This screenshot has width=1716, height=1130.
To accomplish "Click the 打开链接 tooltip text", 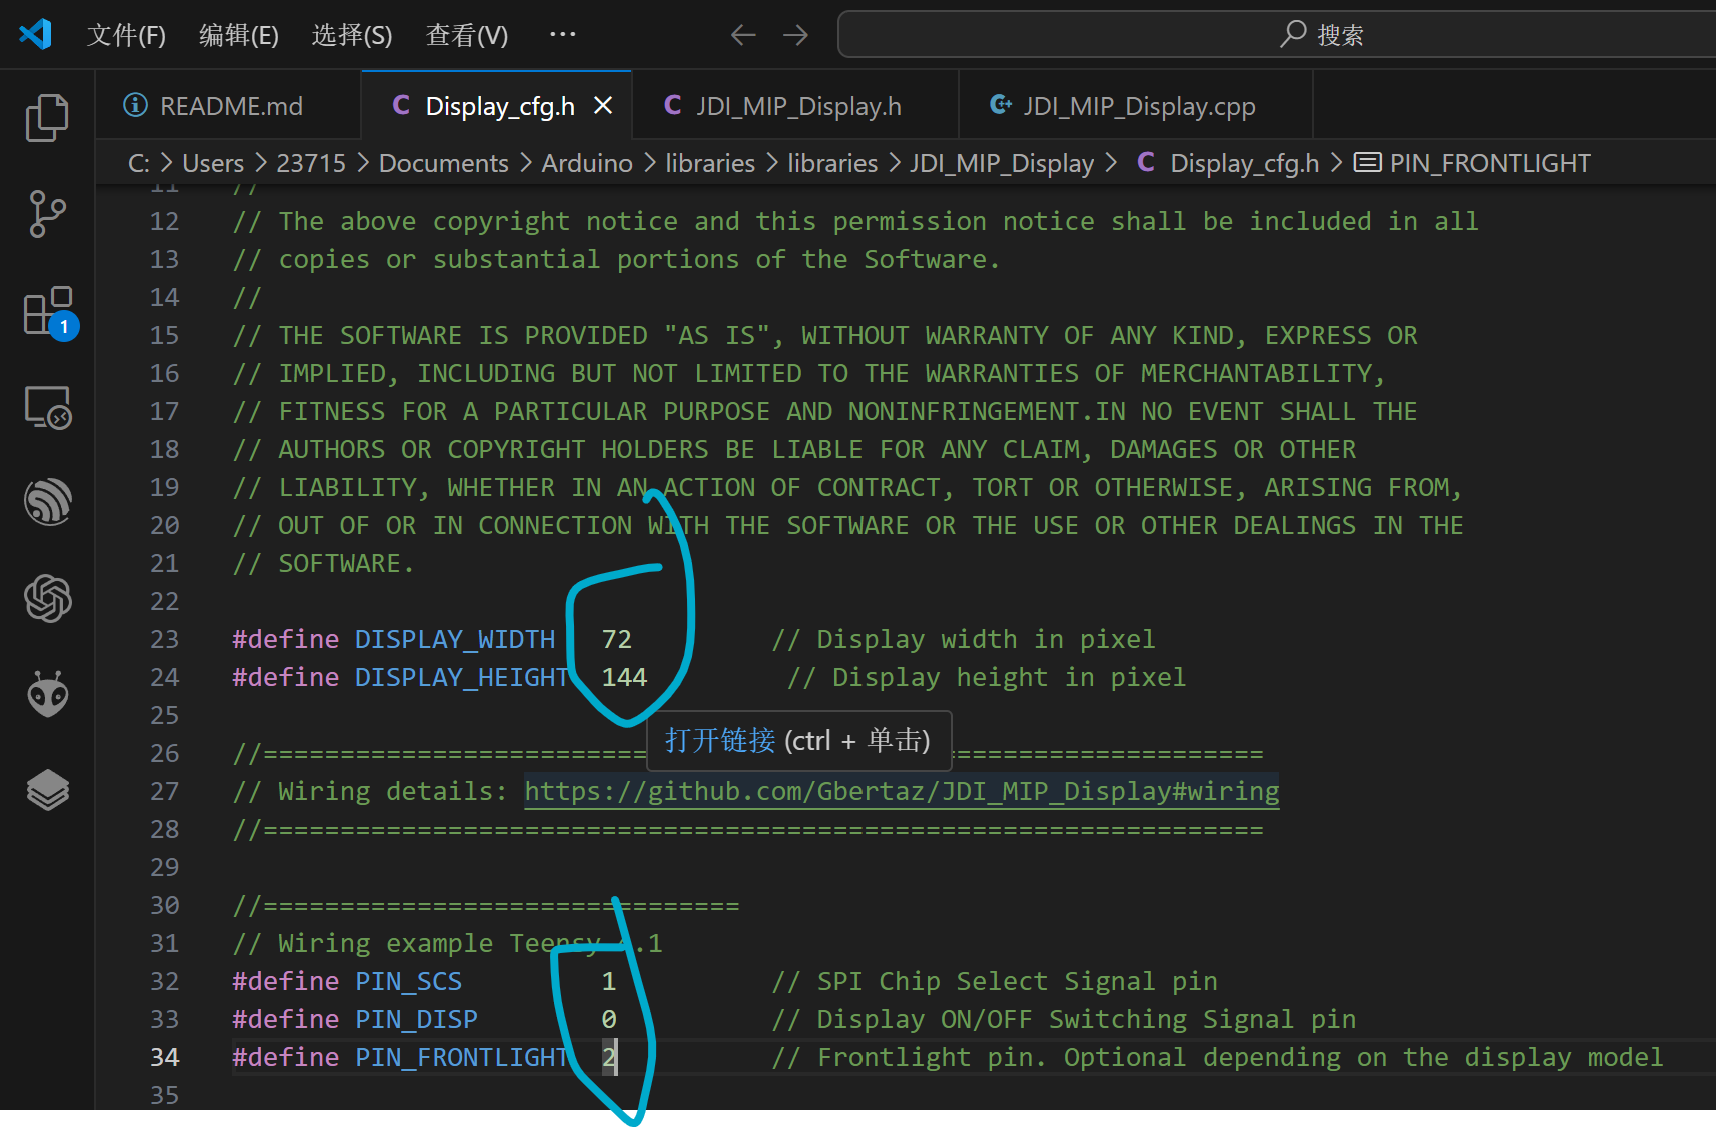I will pyautogui.click(x=720, y=740).
